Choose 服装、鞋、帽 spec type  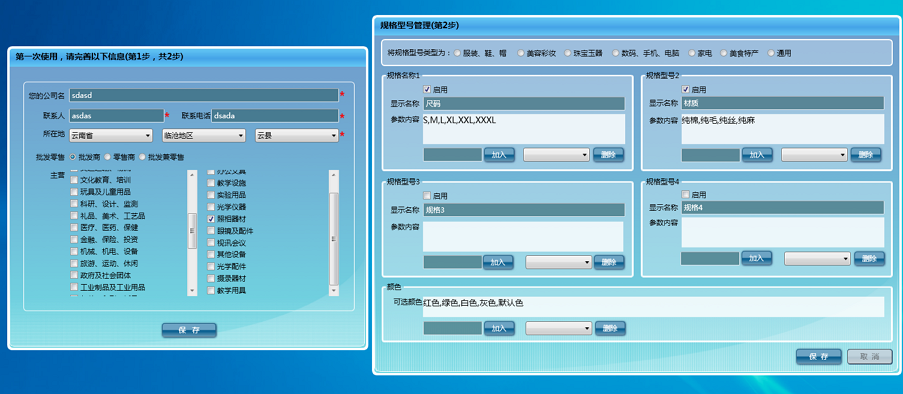pyautogui.click(x=457, y=53)
